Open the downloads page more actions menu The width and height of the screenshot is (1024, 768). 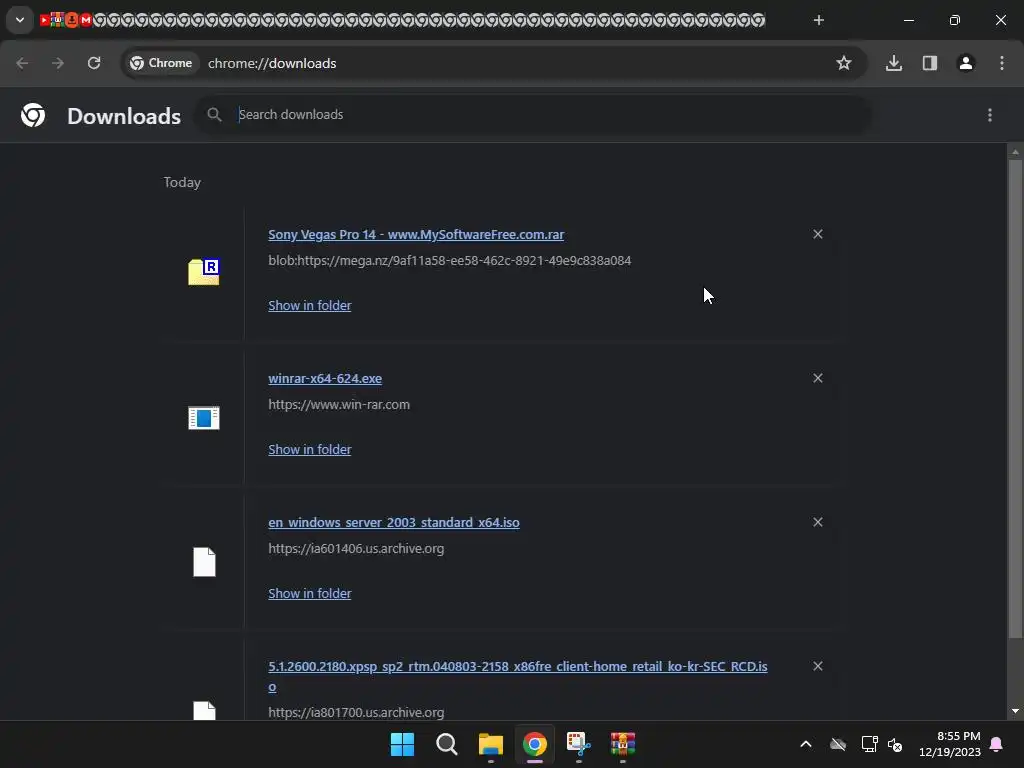[990, 115]
